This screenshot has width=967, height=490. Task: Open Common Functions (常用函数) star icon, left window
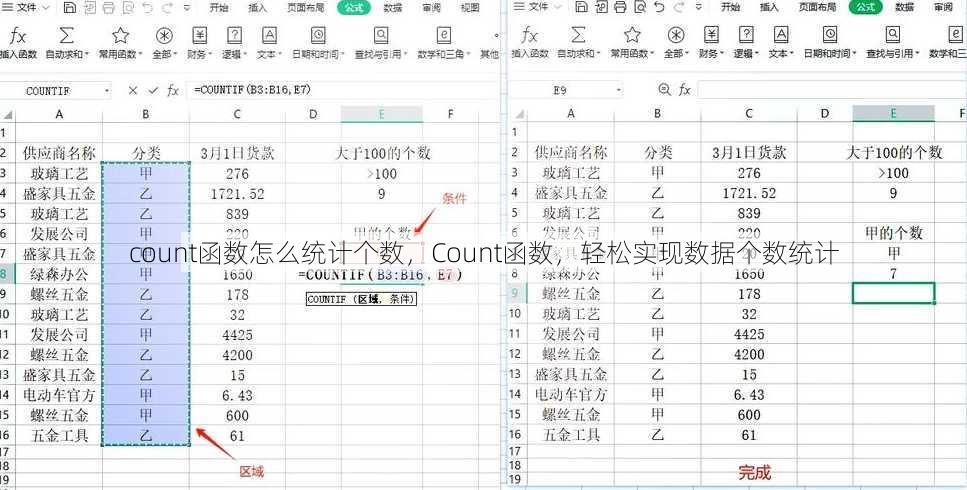(x=120, y=35)
